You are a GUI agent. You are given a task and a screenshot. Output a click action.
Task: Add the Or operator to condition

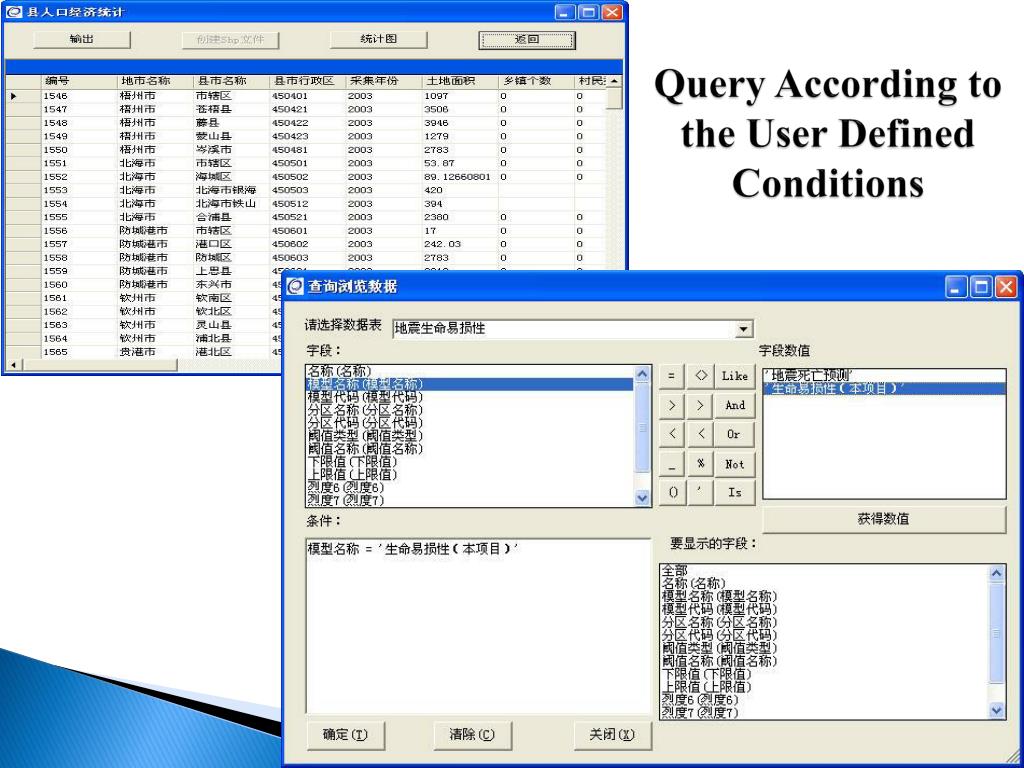click(x=735, y=434)
